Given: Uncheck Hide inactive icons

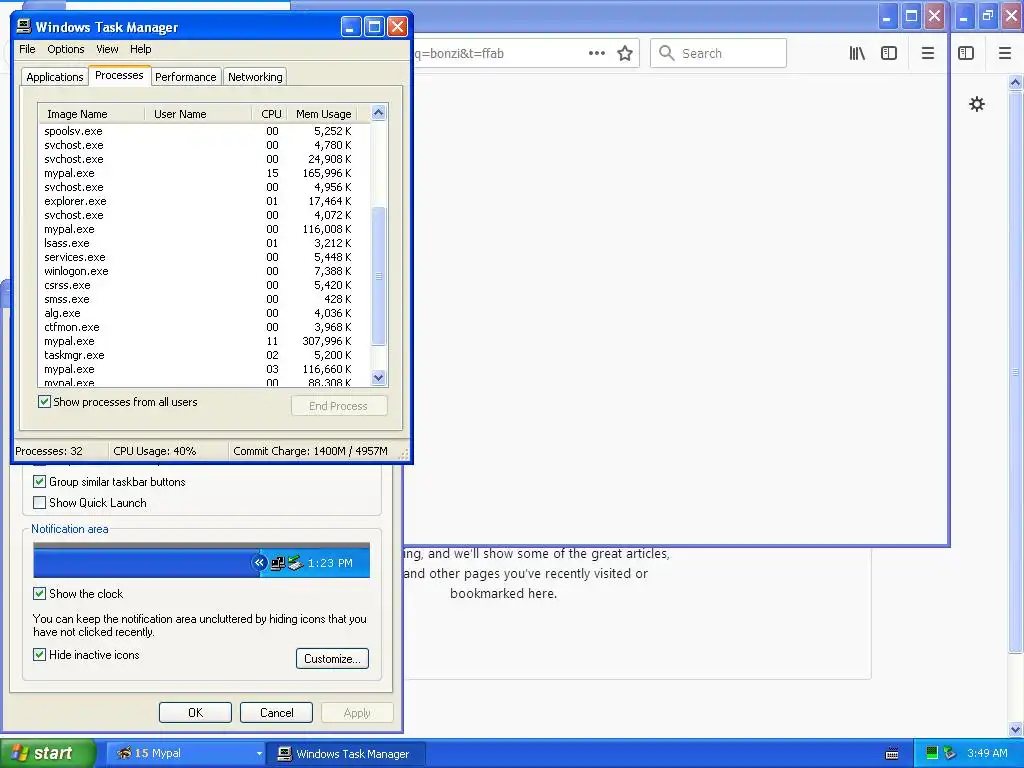Looking at the screenshot, I should click(39, 654).
